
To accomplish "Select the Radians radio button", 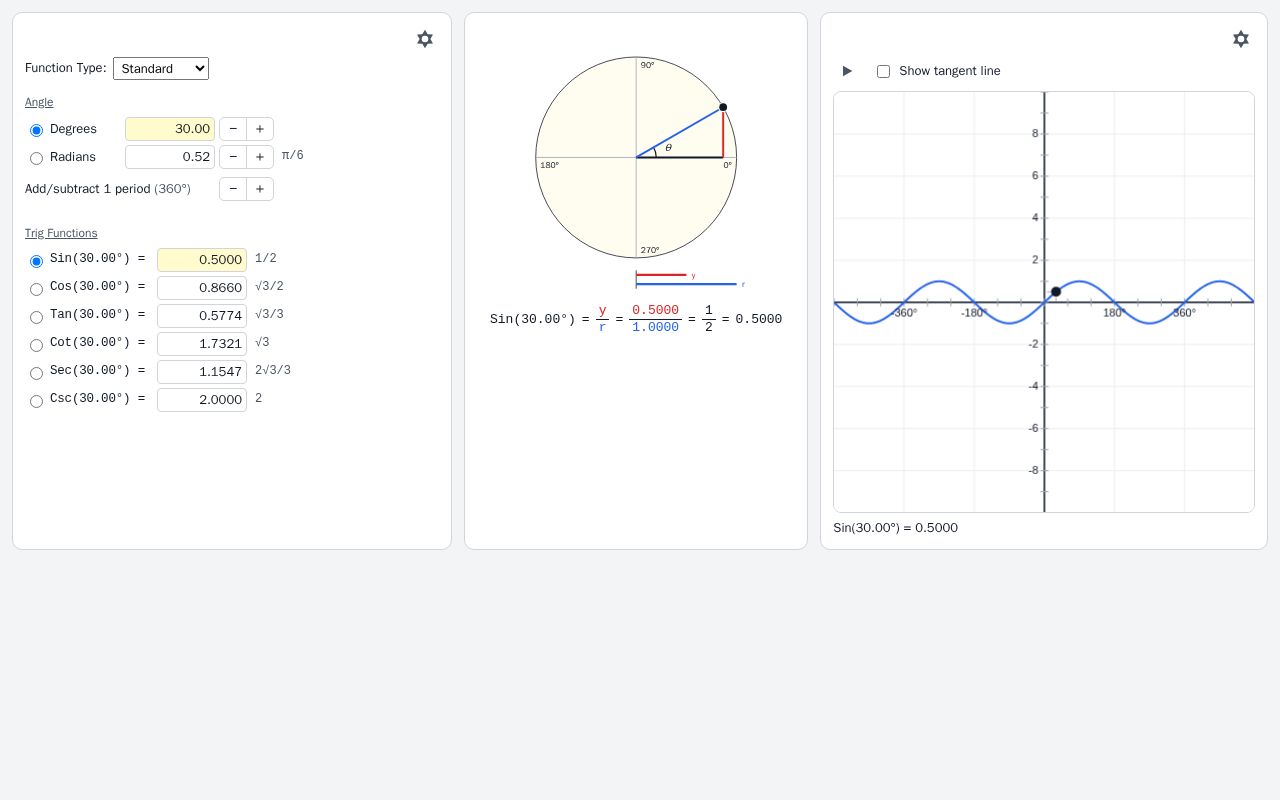I will (37, 158).
